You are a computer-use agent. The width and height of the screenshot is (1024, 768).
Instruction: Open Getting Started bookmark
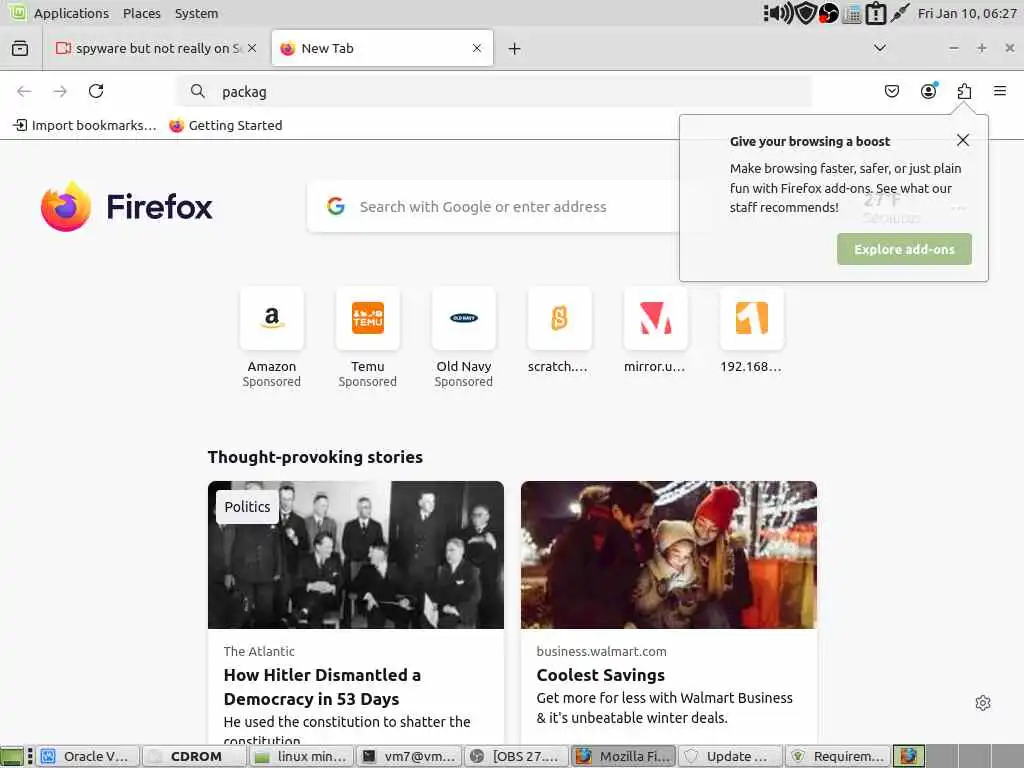(x=226, y=125)
